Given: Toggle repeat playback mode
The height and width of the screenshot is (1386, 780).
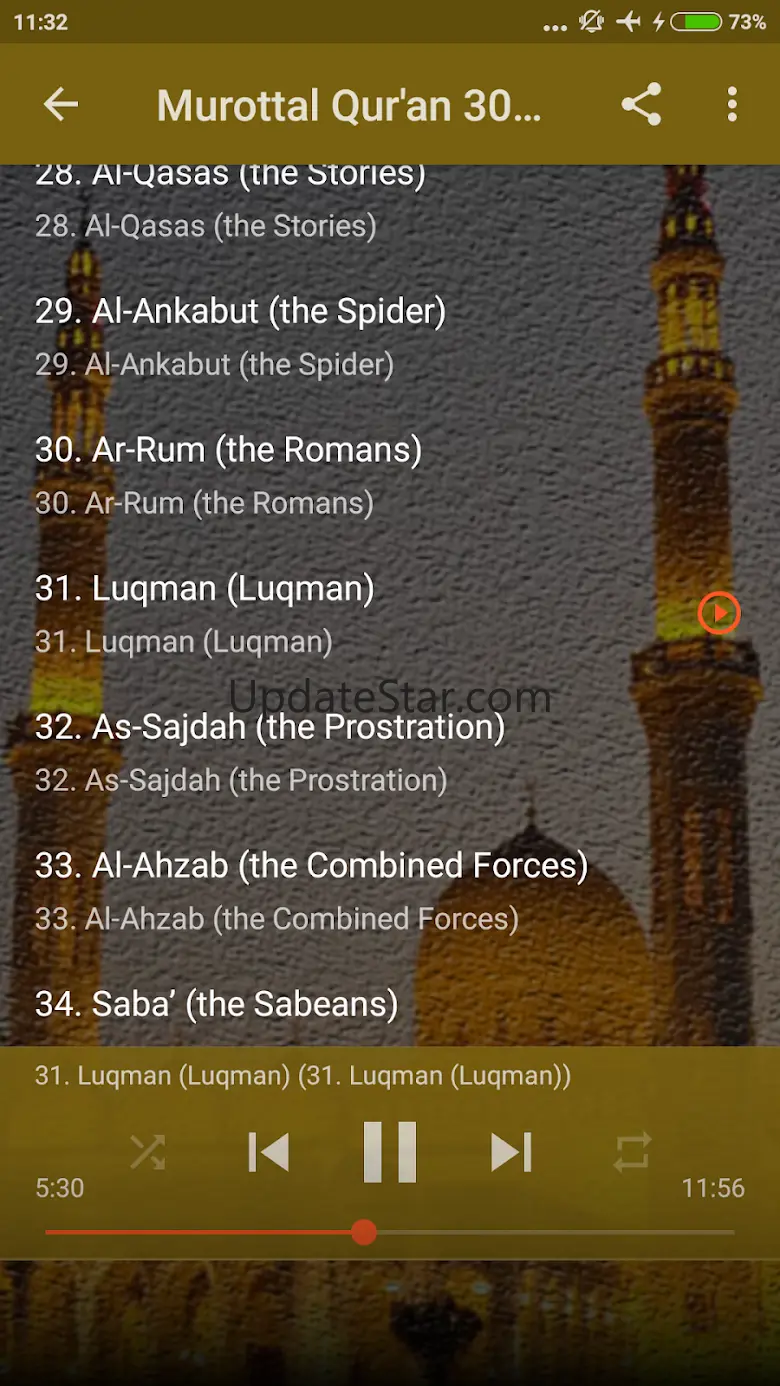Looking at the screenshot, I should [x=632, y=1152].
